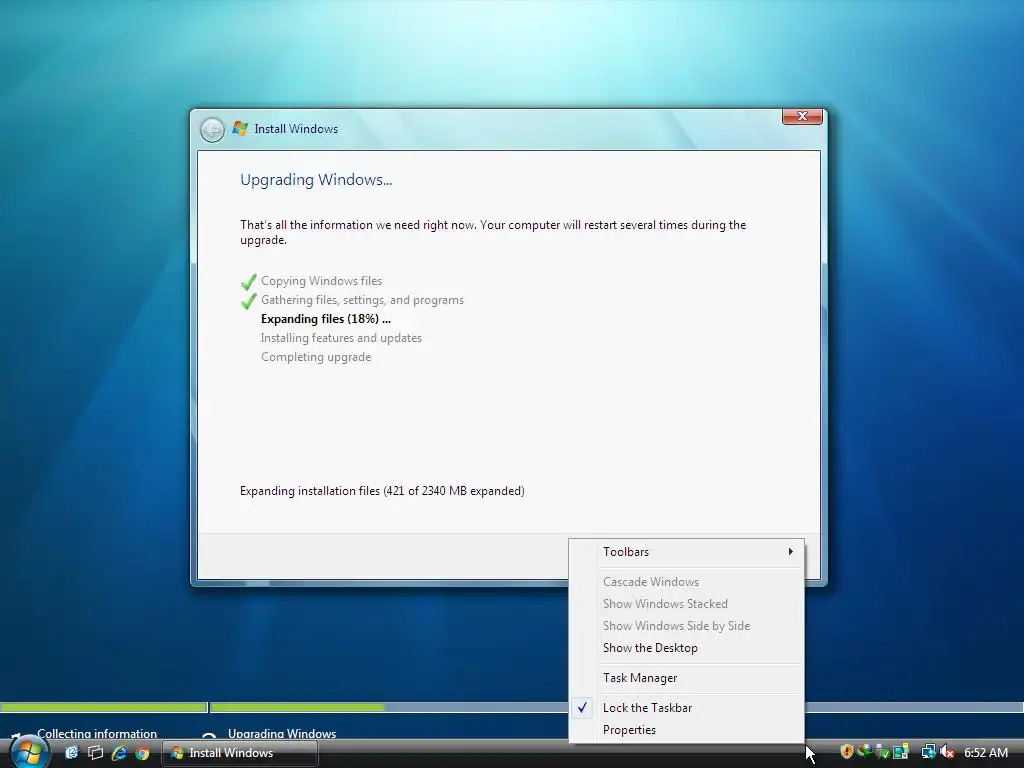Open the Toolbars submenu

pyautogui.click(x=686, y=552)
